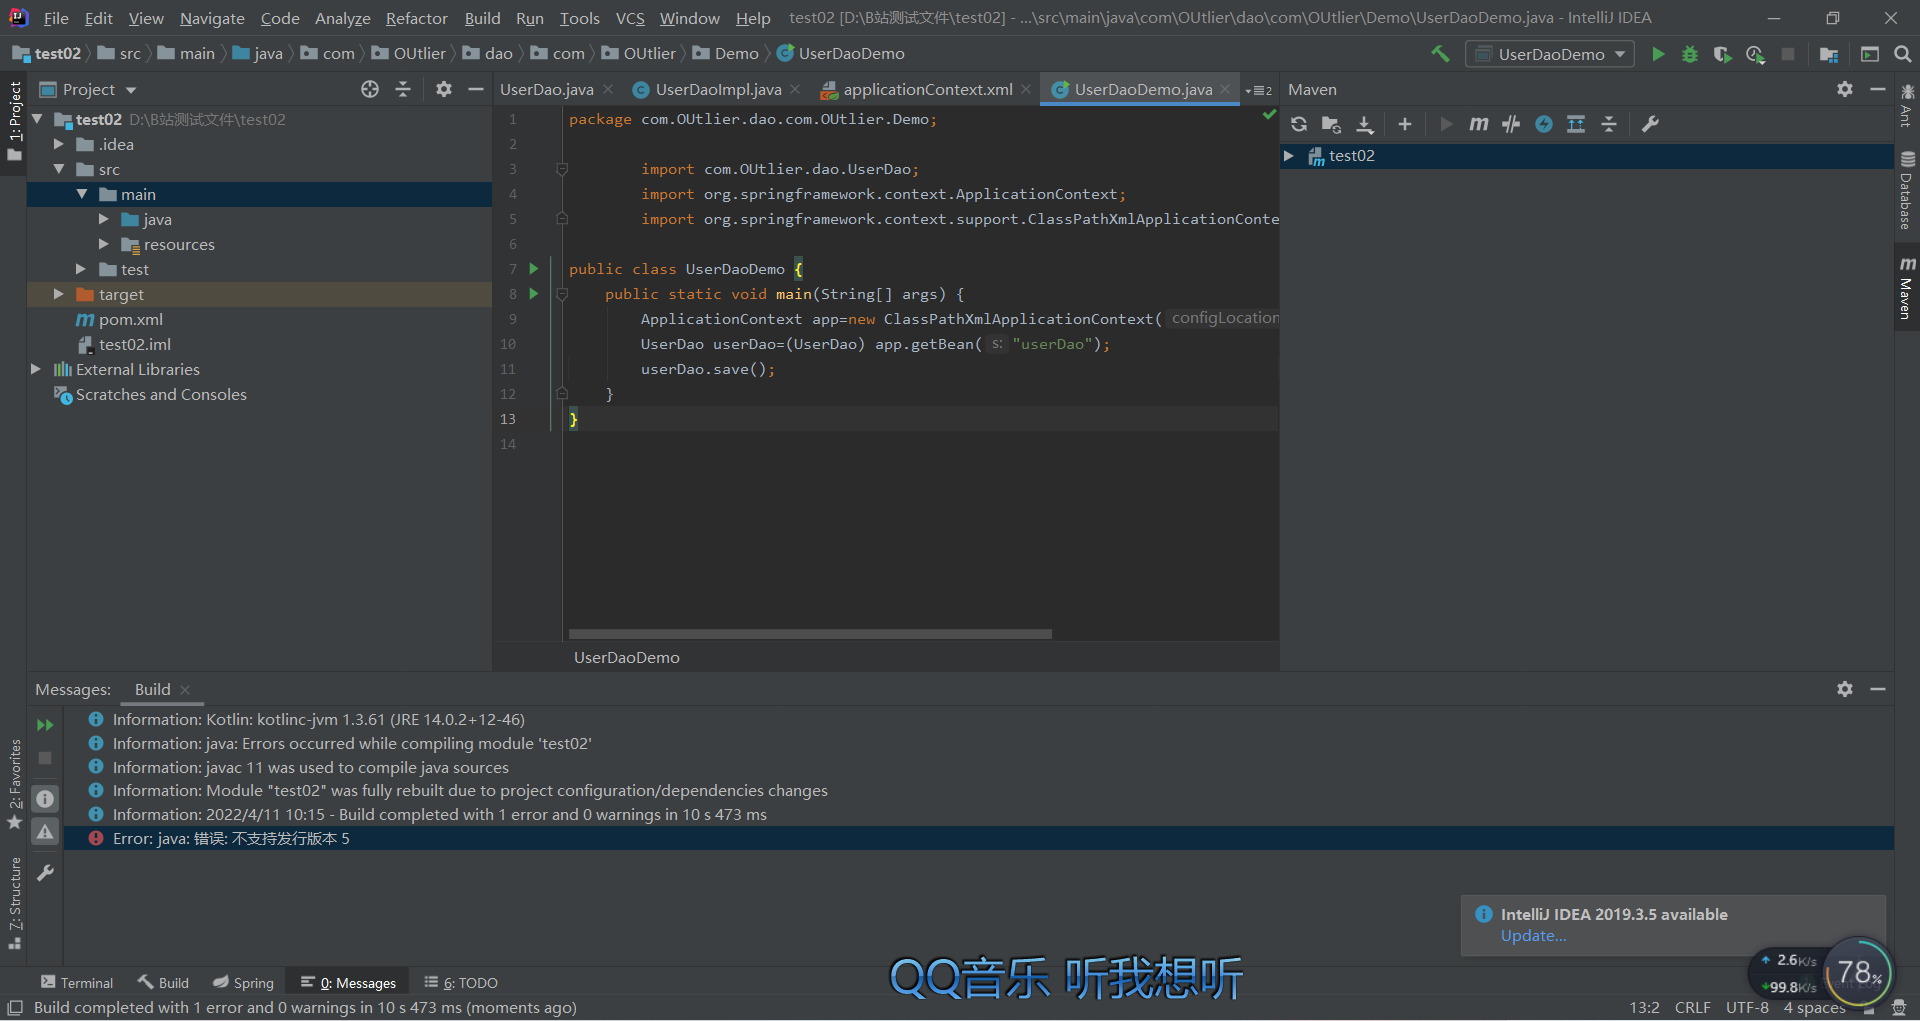Image resolution: width=1920 pixels, height=1021 pixels.
Task: Click the Scroll from Source target icon in Project panel
Action: (x=370, y=89)
